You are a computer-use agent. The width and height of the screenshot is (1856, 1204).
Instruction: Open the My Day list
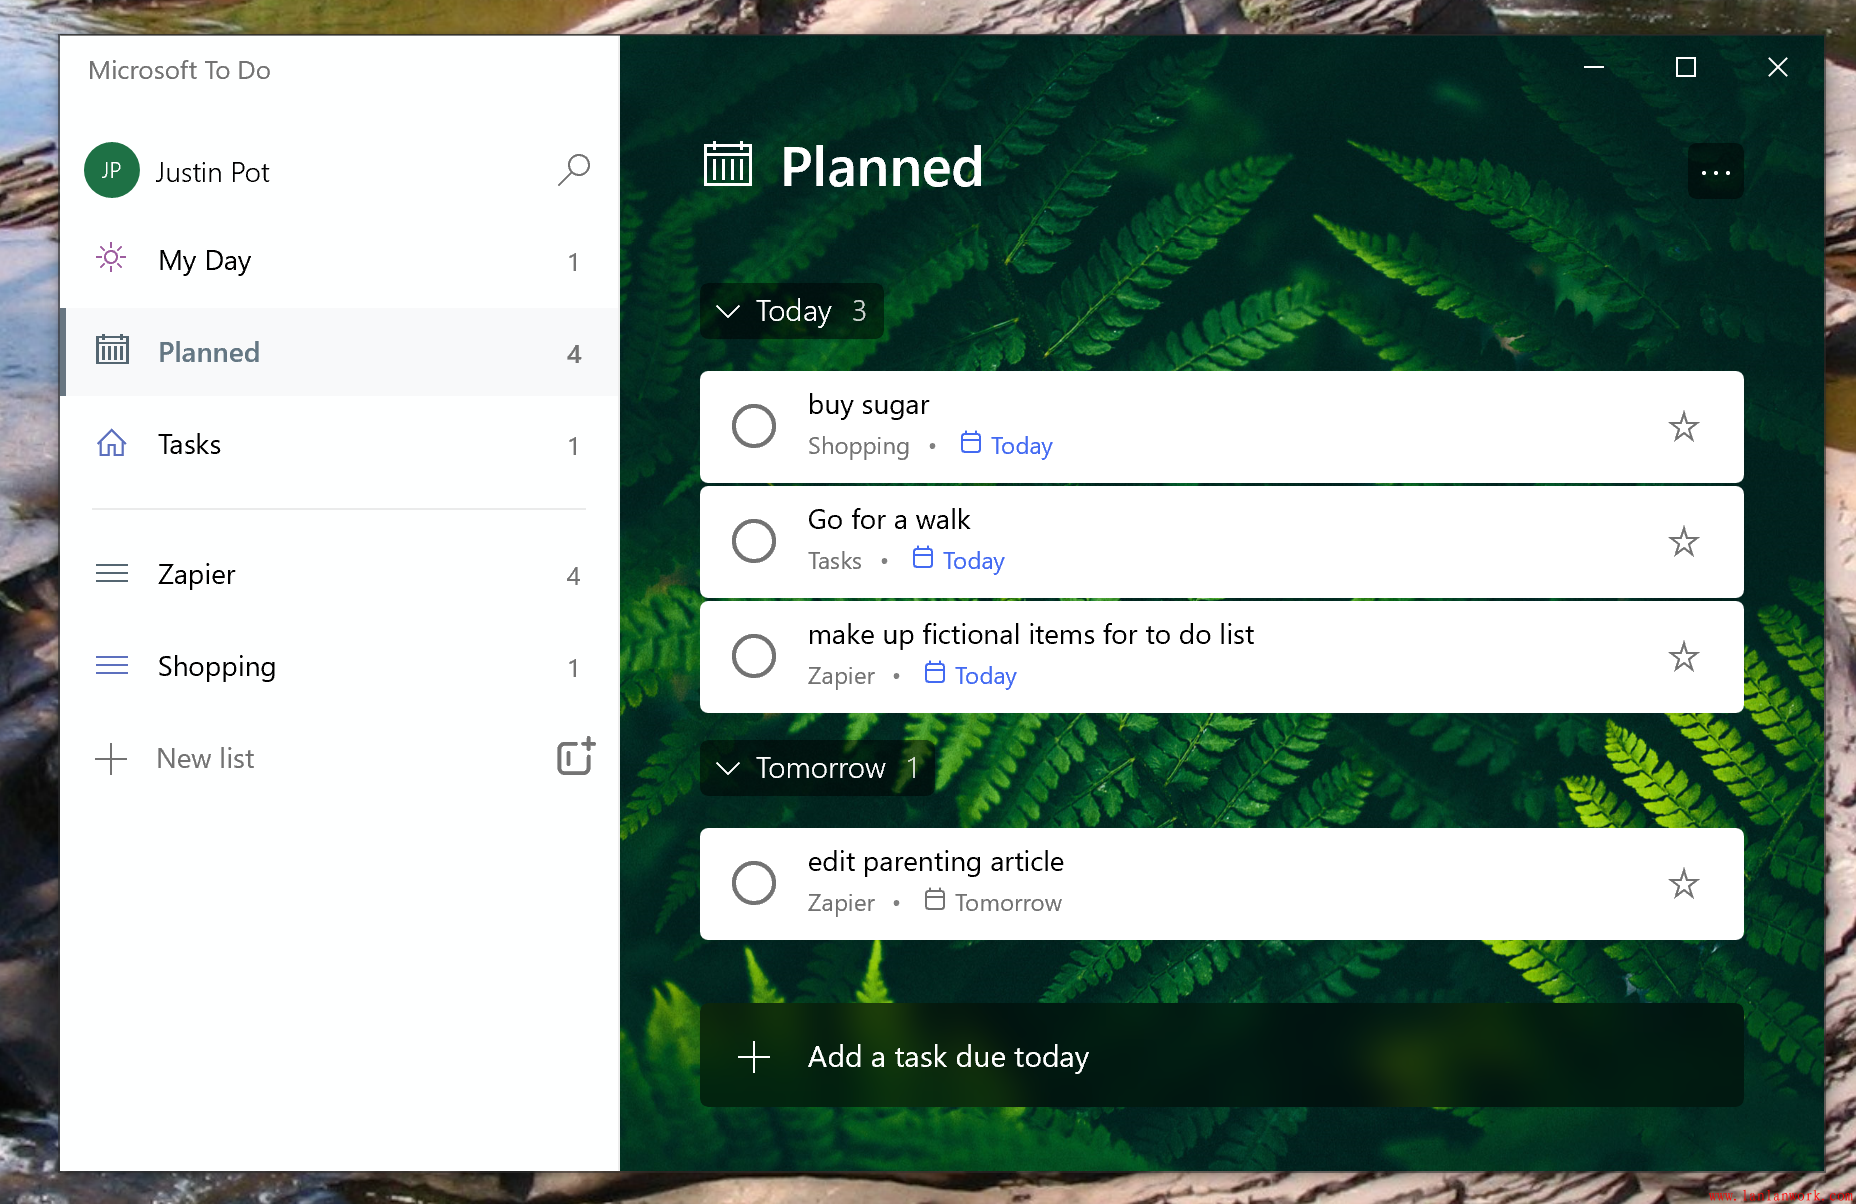click(205, 261)
